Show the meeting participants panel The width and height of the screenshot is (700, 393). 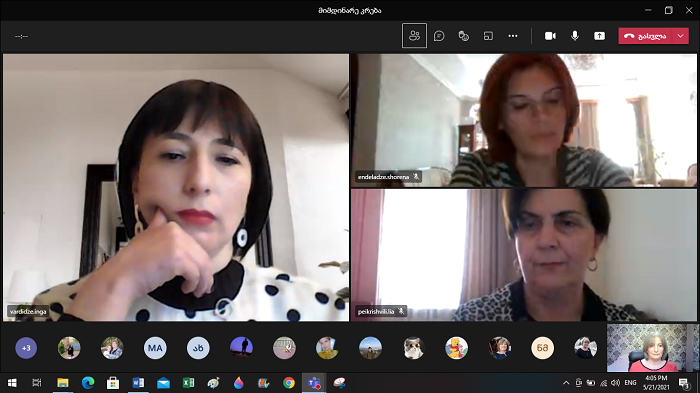point(414,36)
